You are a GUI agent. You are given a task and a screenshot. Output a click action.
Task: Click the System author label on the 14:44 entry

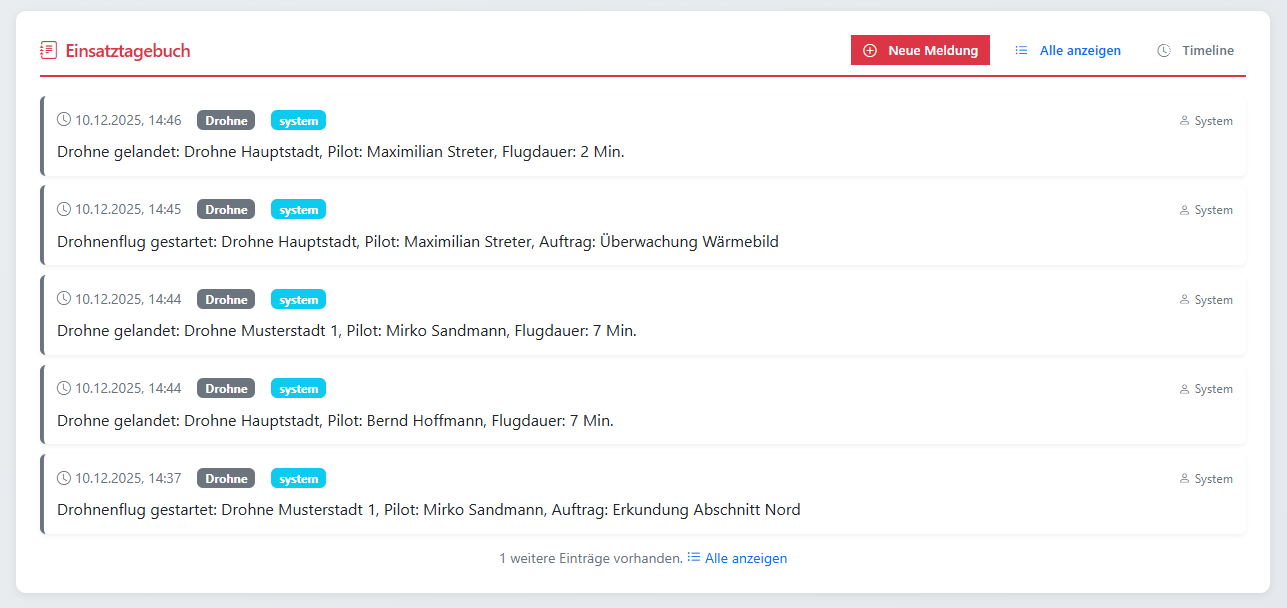pos(1213,299)
